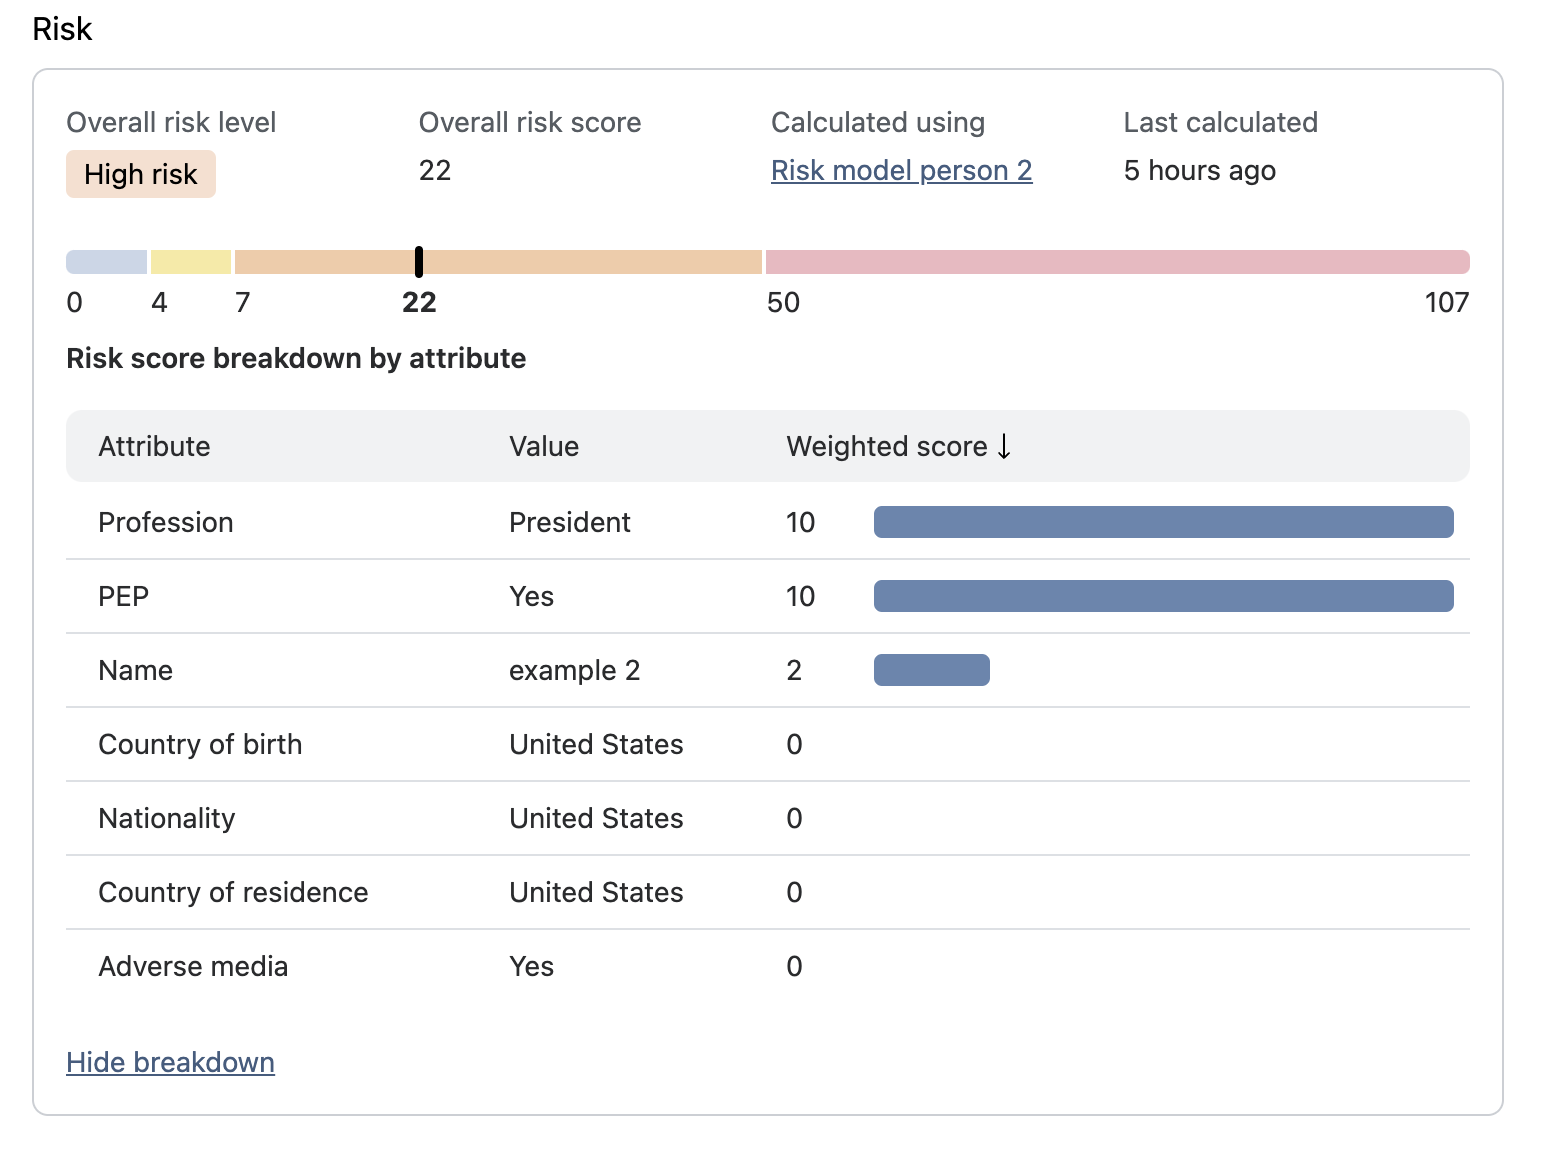
Task: Click the Profession weighted score bar
Action: click(x=1163, y=522)
